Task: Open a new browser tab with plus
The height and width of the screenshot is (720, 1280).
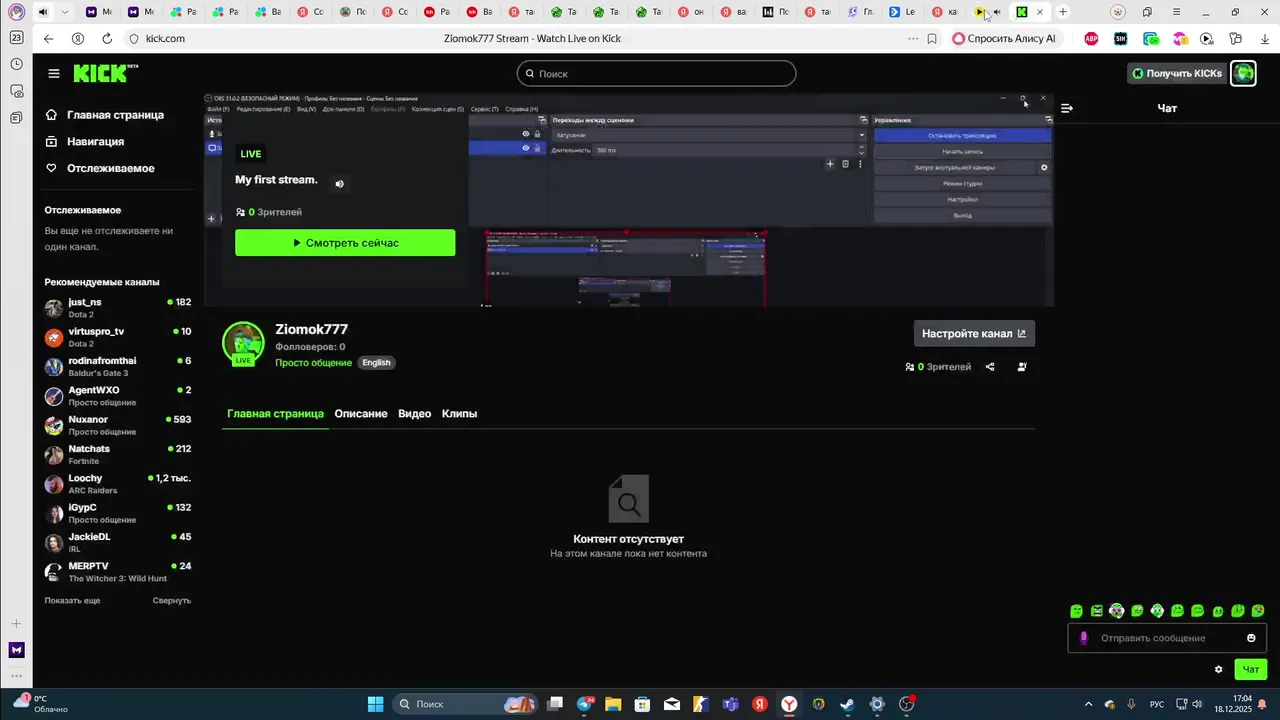Action: coord(1063,12)
